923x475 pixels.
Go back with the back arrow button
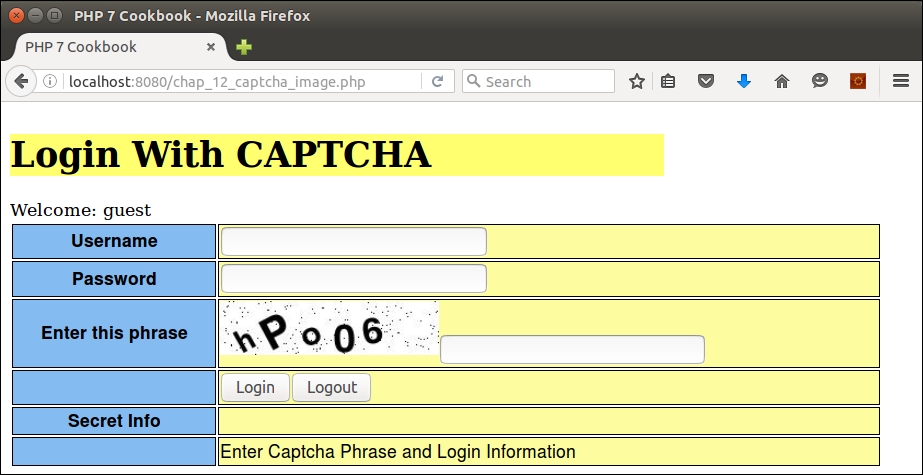(21, 81)
